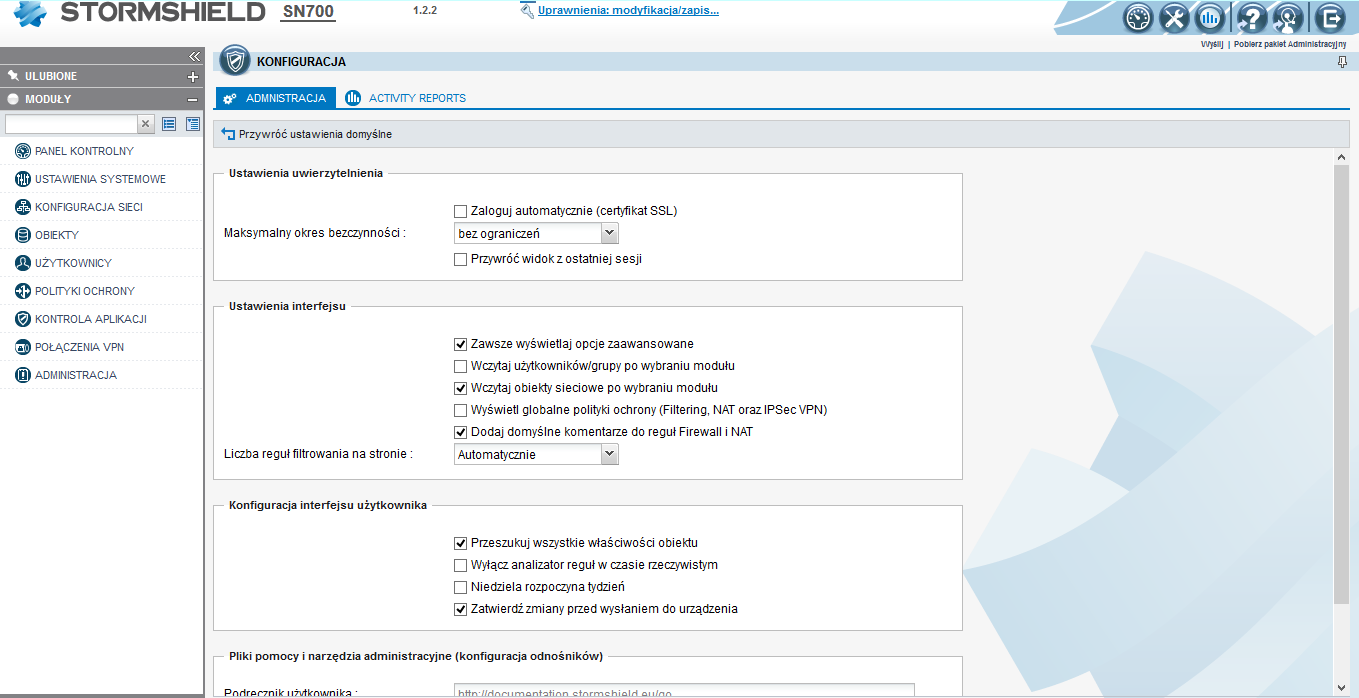Image resolution: width=1359 pixels, height=698 pixels.
Task: Uncheck Wczytaj obiekty sieciowe po wybraniu modułu
Action: pos(460,388)
